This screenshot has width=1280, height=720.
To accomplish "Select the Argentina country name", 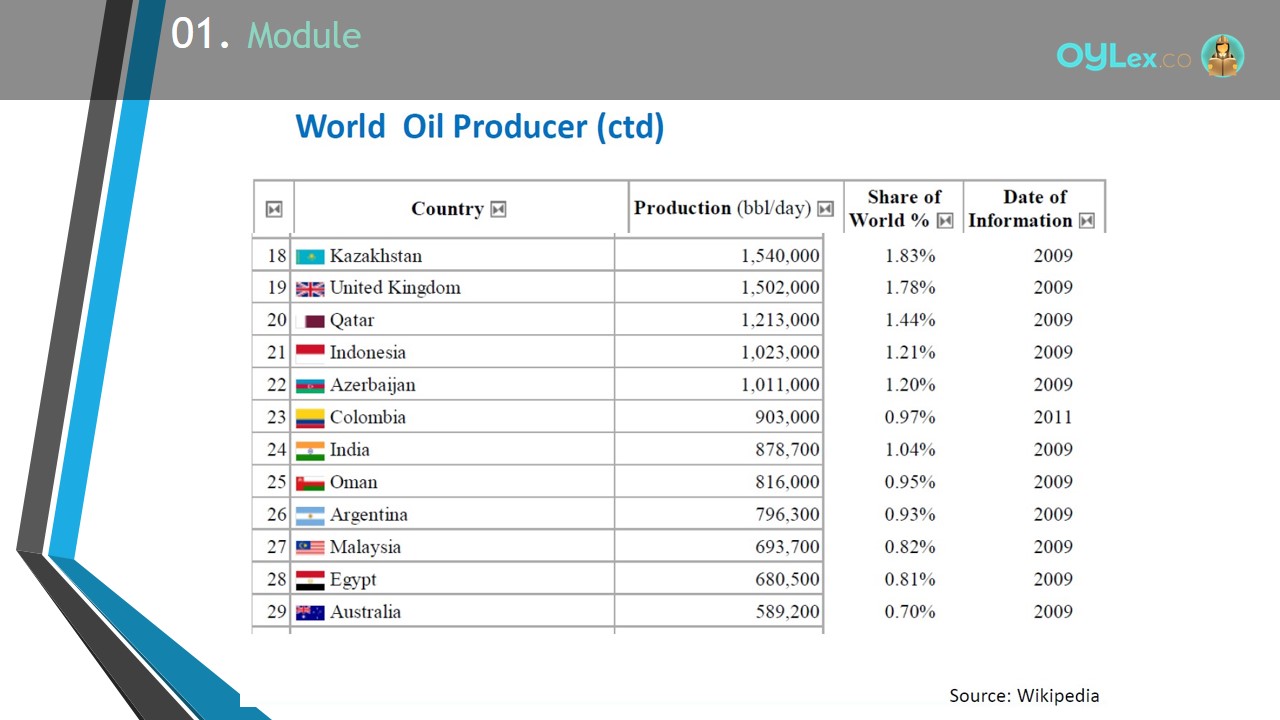I will point(369,515).
